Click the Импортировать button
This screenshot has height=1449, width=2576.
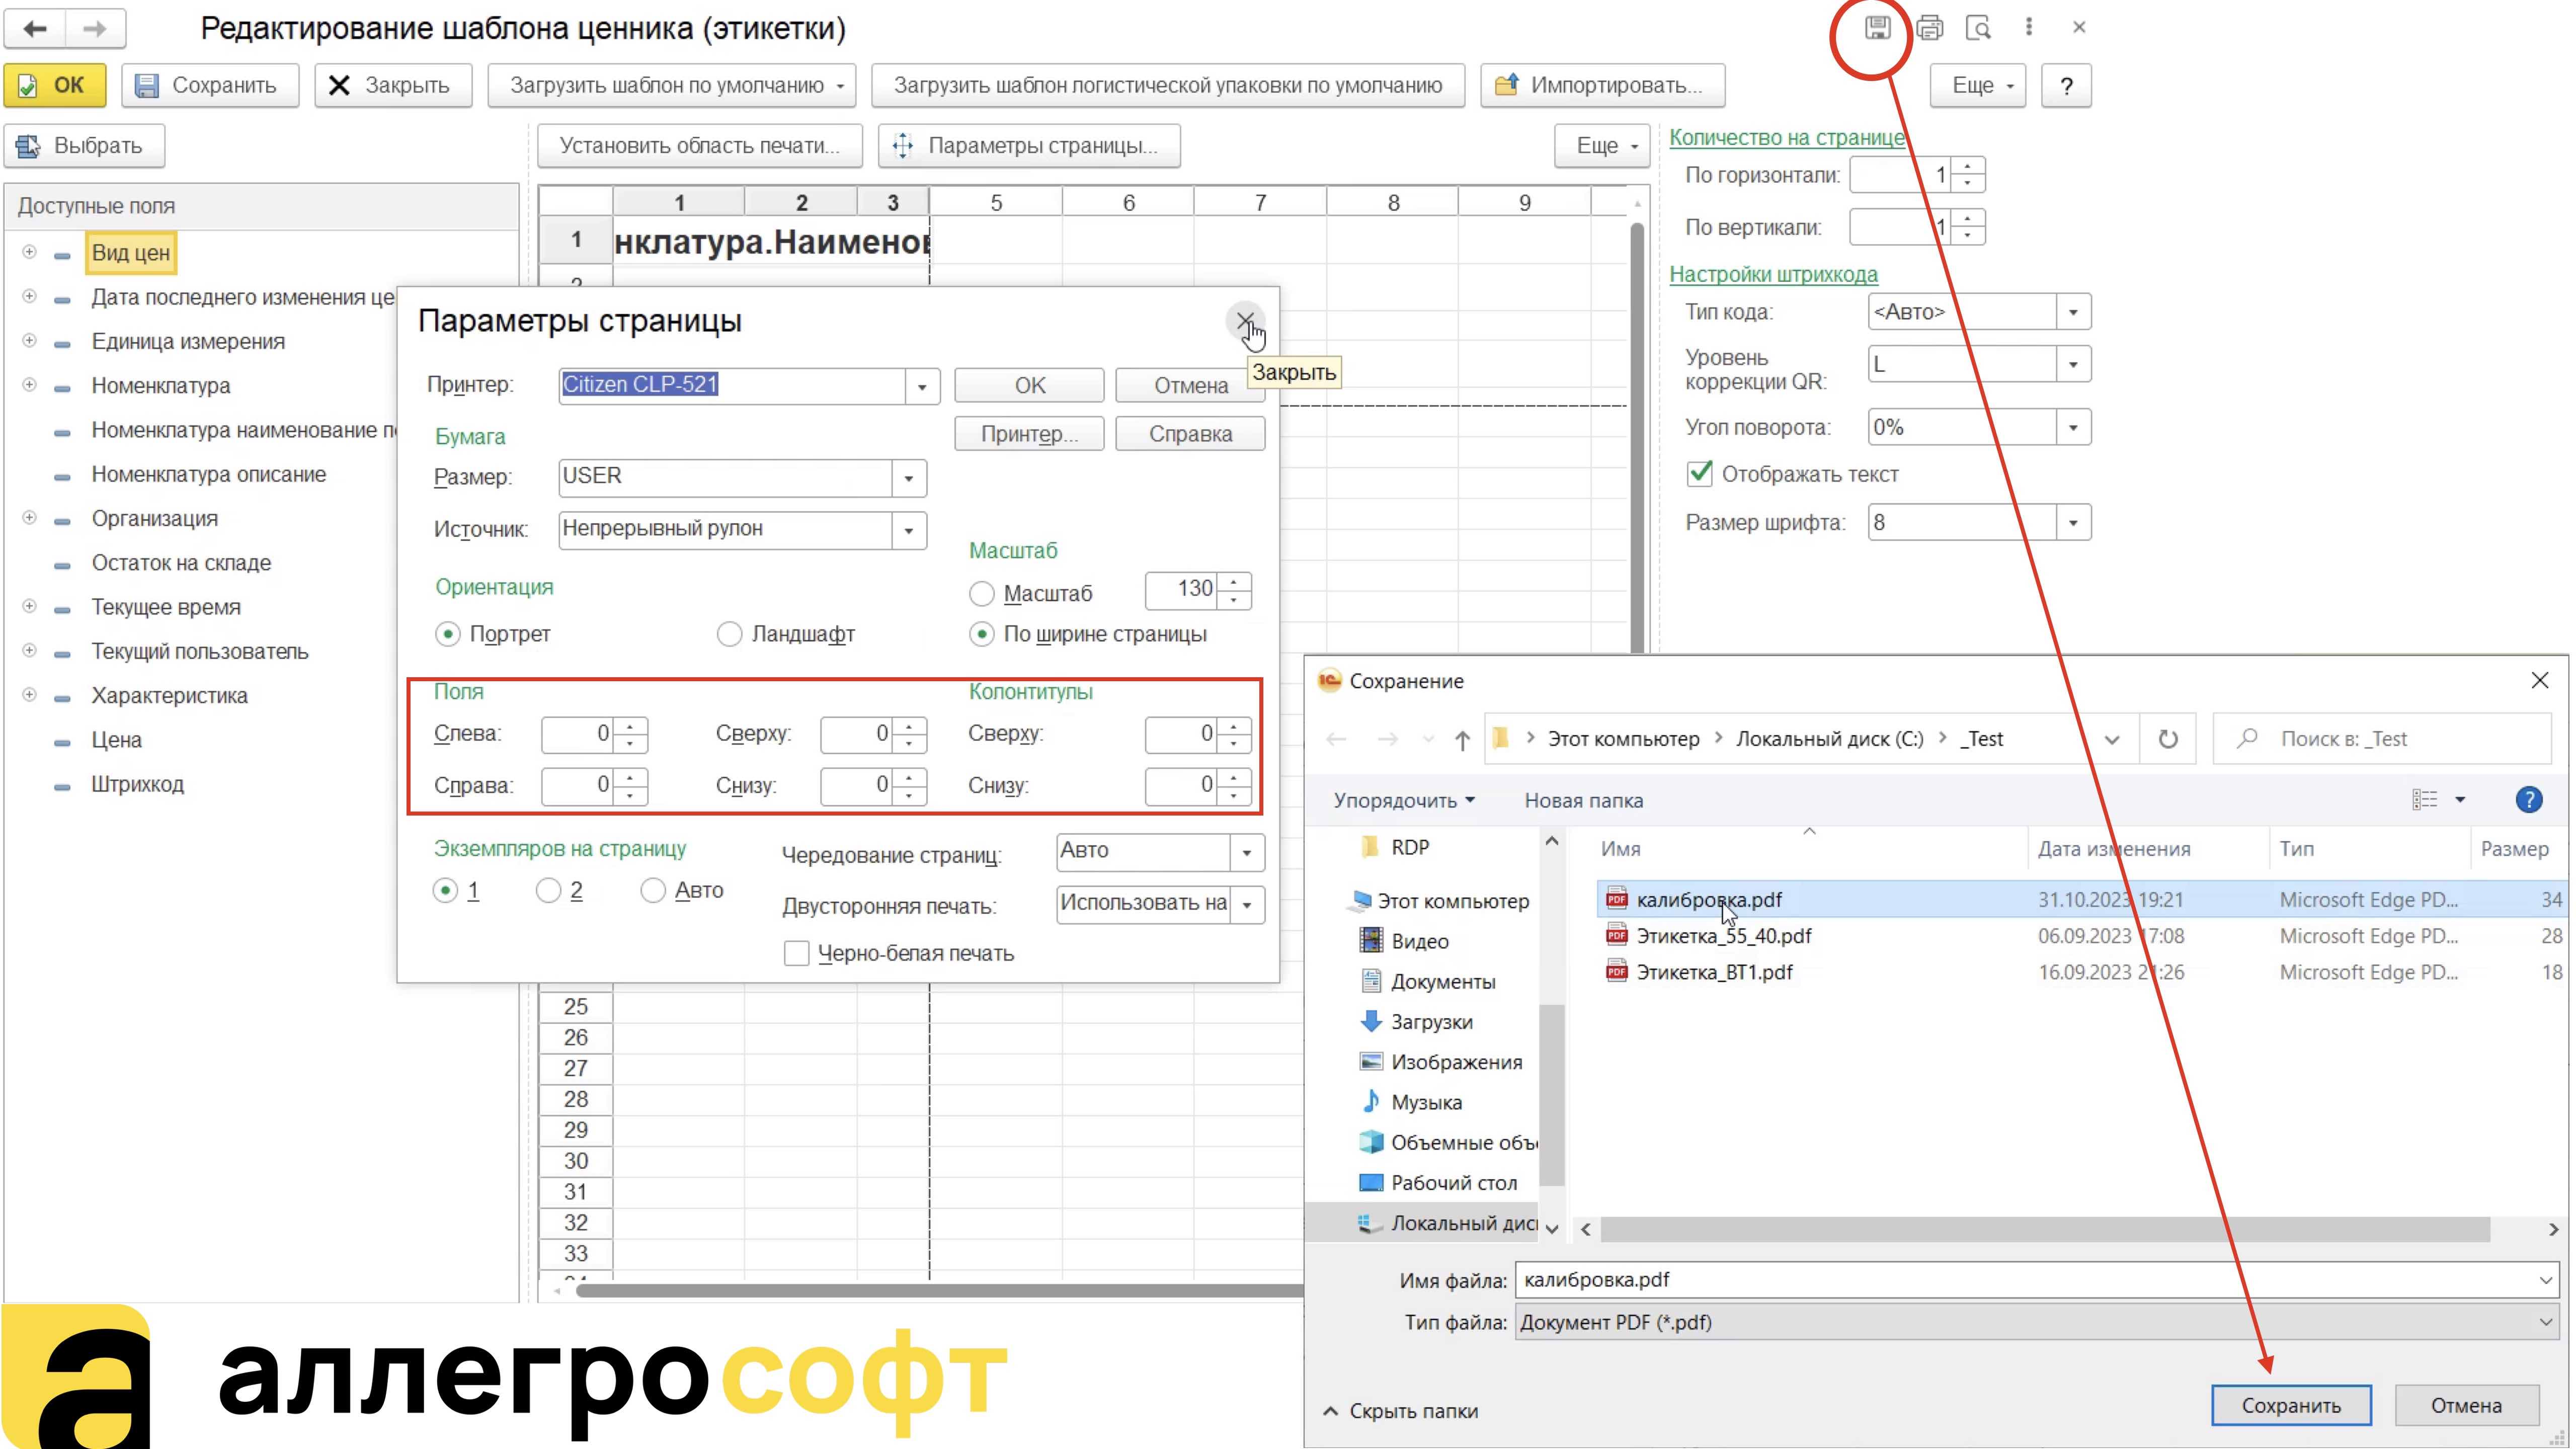pos(1602,86)
